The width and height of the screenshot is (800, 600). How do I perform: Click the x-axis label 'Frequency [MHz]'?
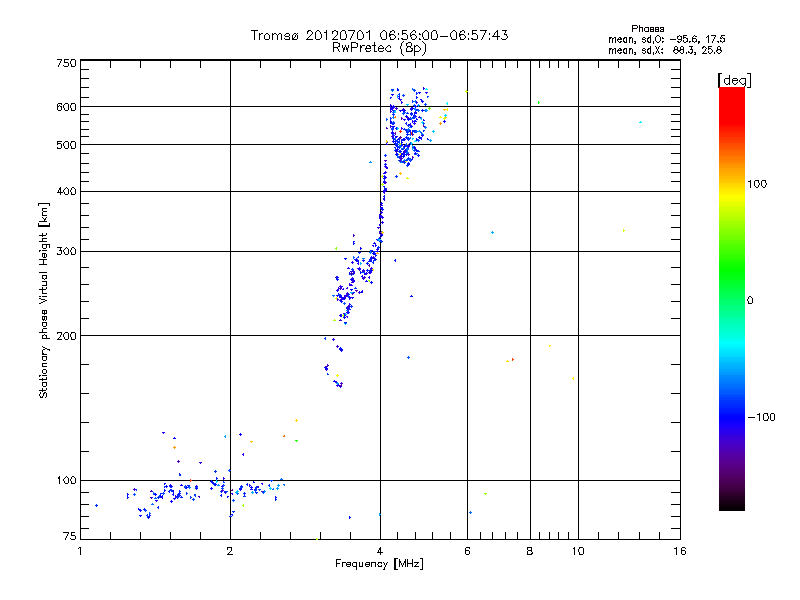point(379,564)
